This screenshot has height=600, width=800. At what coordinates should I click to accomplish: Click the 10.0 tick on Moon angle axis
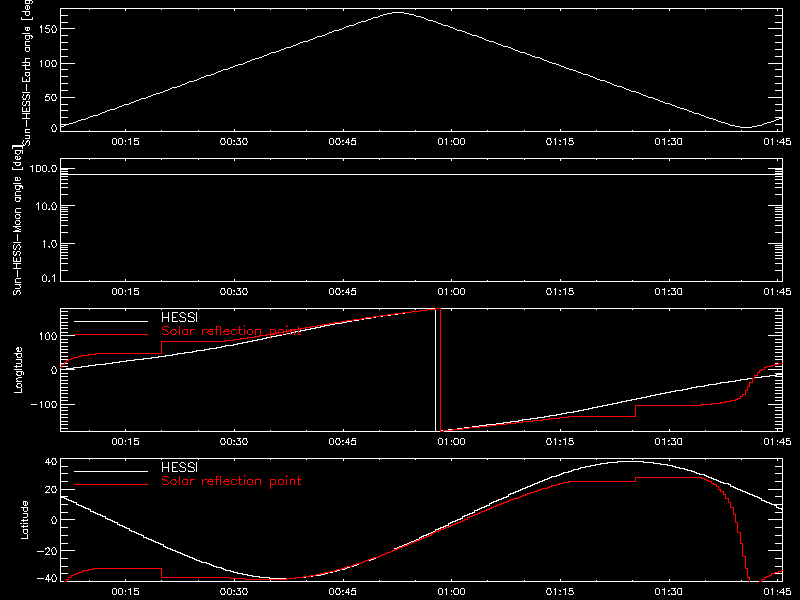[46, 207]
